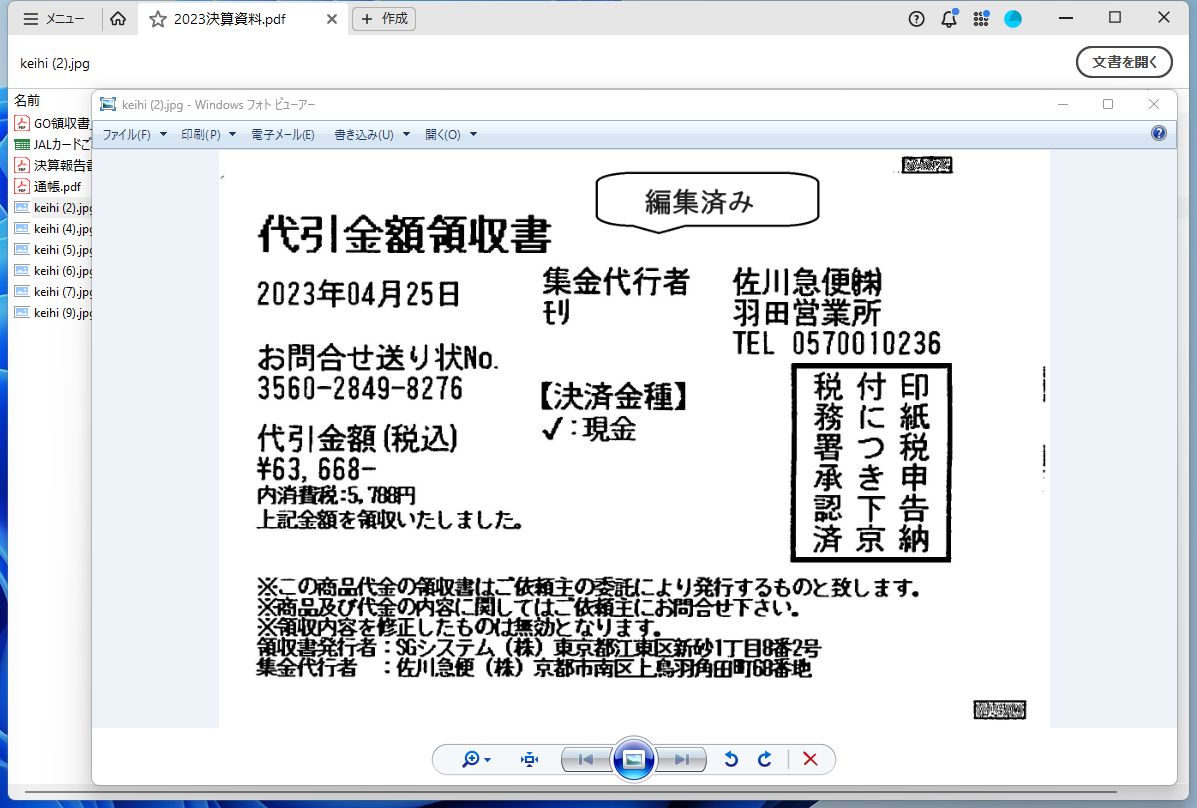Click the fit-to-window icon in Photo Viewer
This screenshot has height=808, width=1197.
[x=528, y=759]
